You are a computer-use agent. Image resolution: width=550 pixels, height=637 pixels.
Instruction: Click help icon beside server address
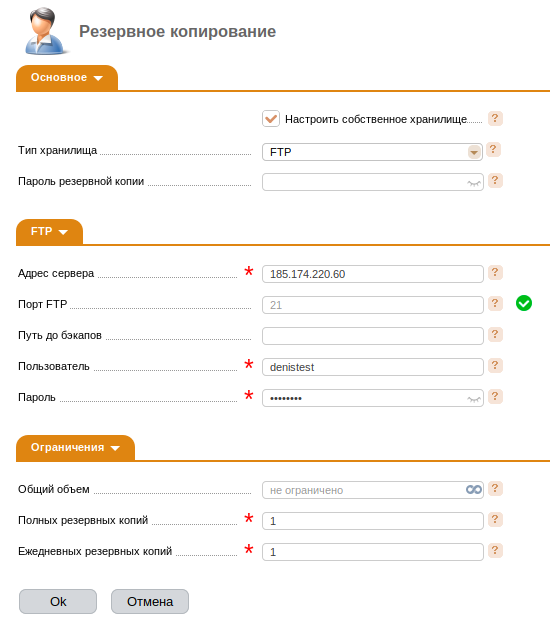point(495,273)
